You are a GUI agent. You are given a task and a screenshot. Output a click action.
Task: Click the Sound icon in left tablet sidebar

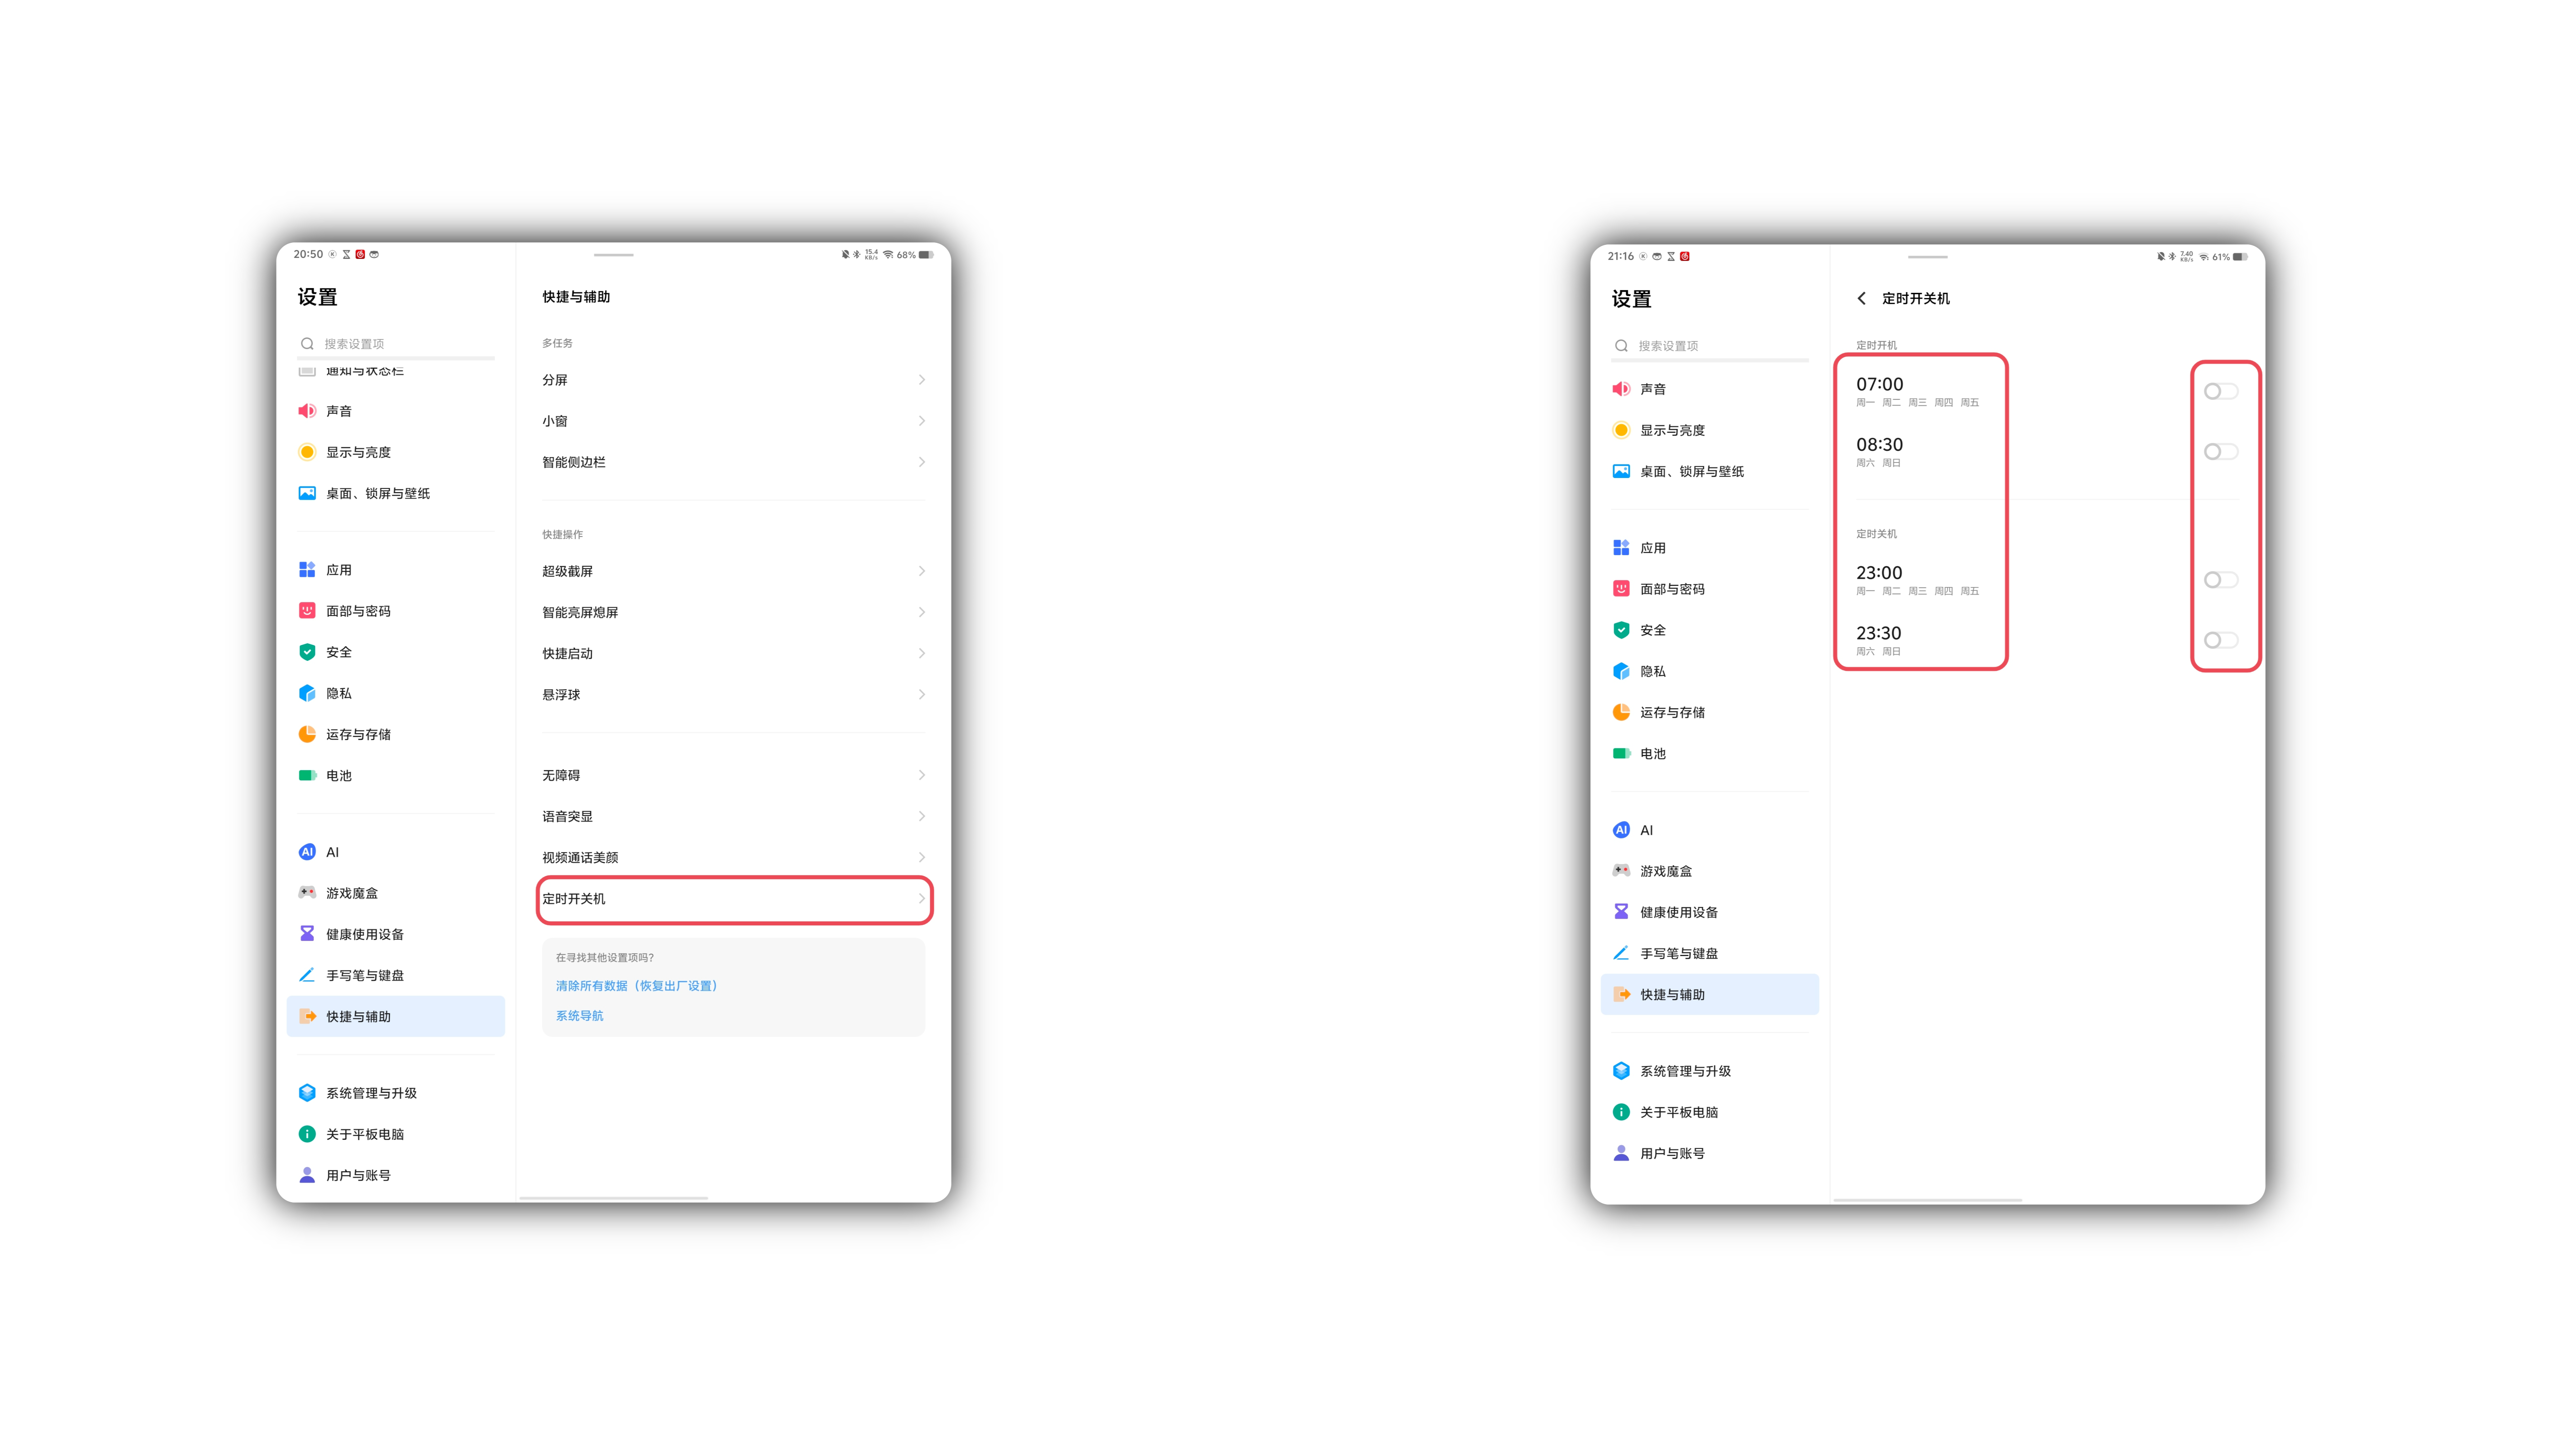[x=307, y=411]
